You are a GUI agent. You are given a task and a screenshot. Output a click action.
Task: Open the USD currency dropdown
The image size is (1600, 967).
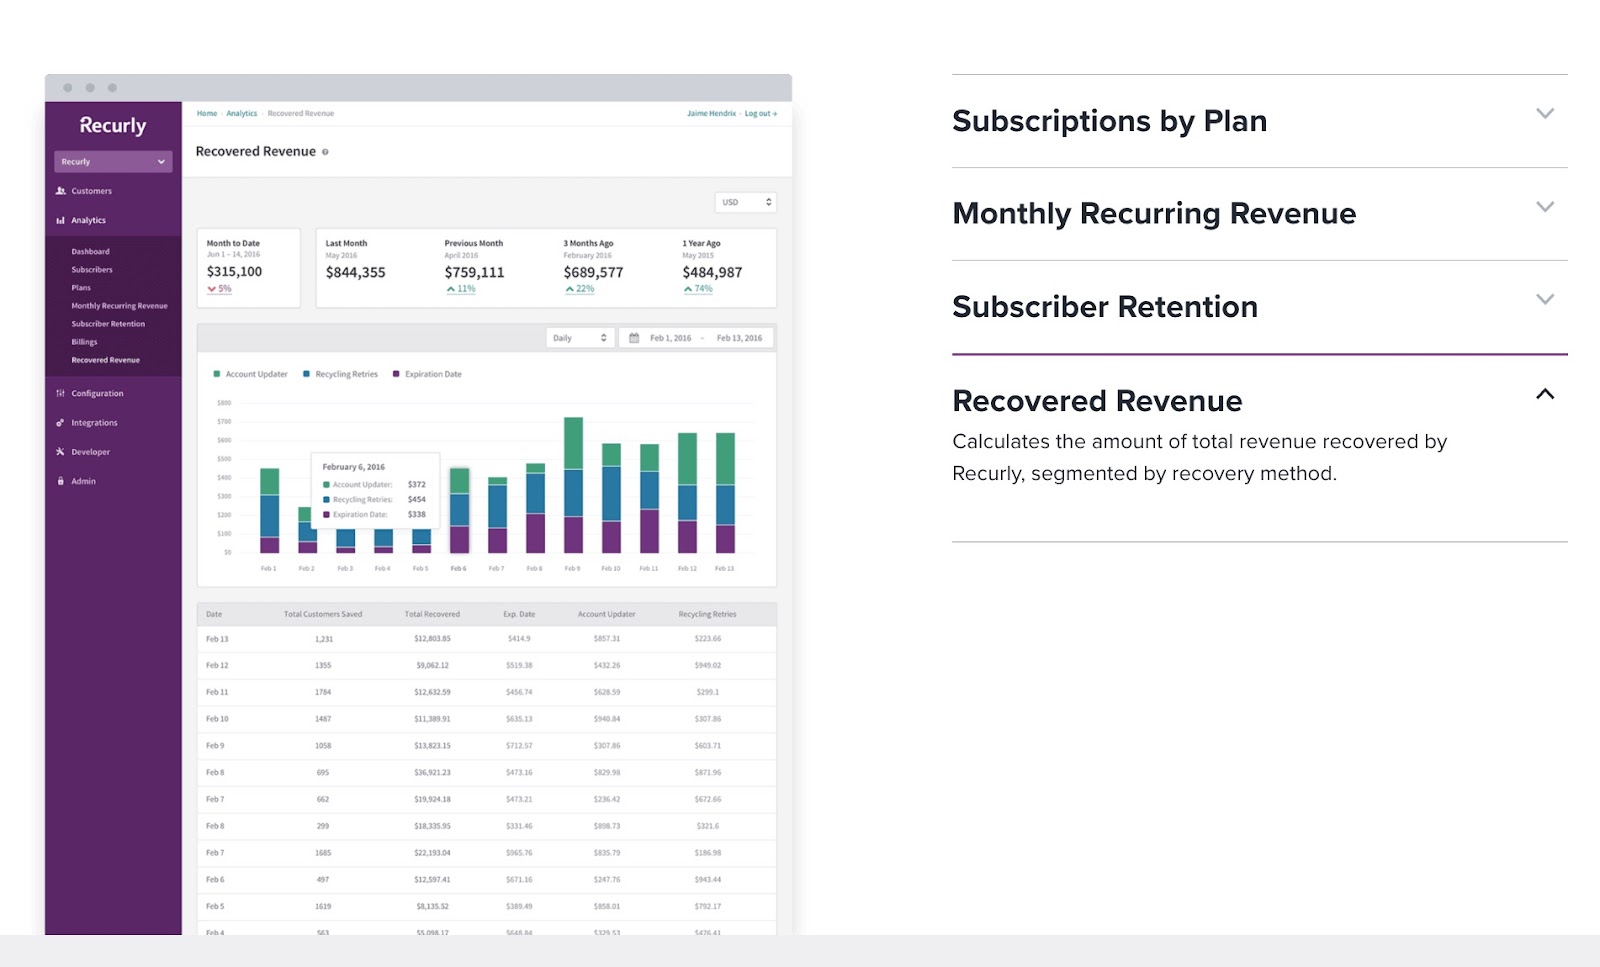click(746, 202)
